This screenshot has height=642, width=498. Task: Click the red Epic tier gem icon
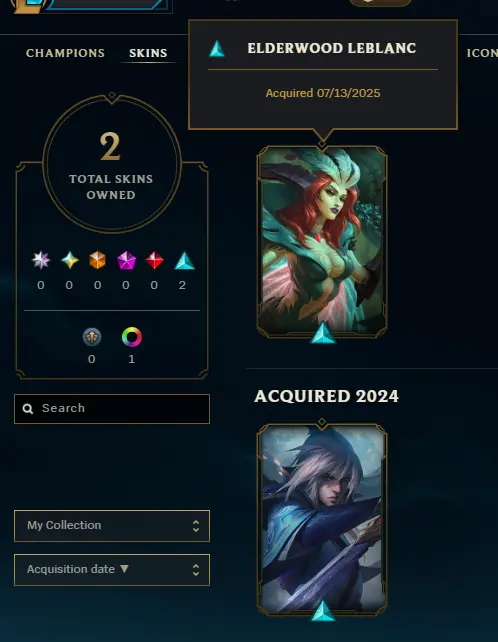pyautogui.click(x=154, y=260)
